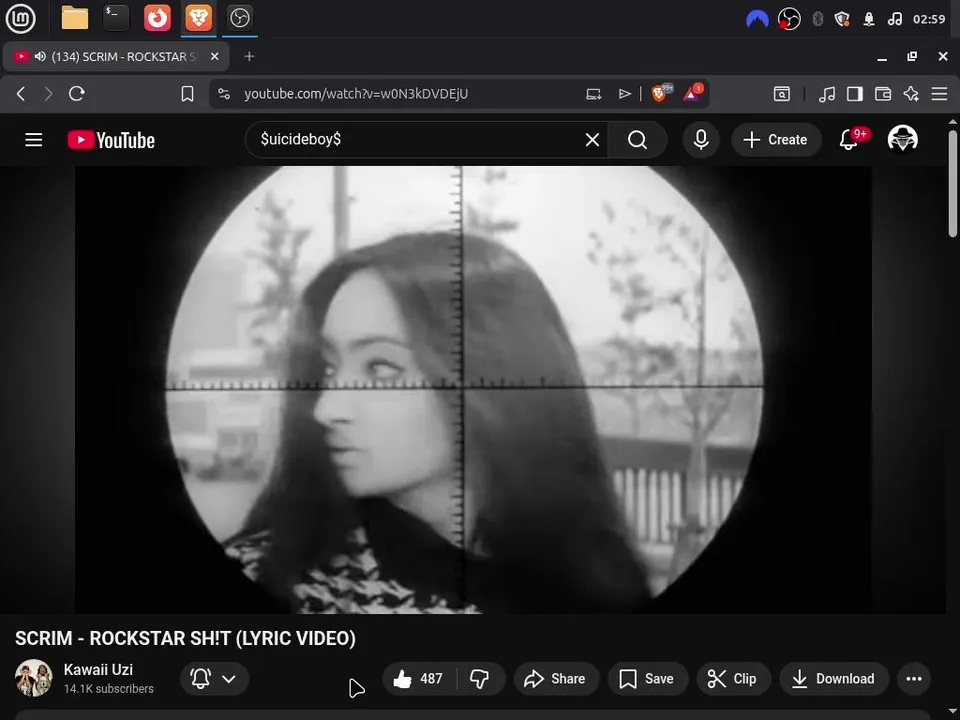
Task: Search with your voice microphone button
Action: tap(701, 140)
